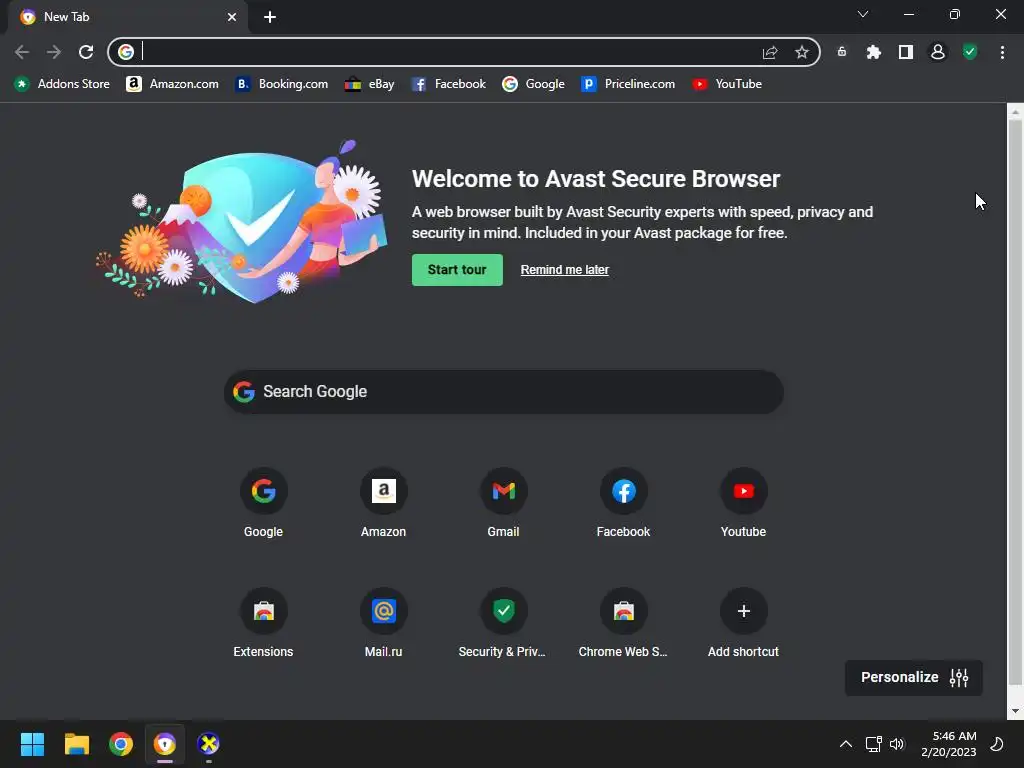Bookmark this tab with the star icon
Screen dimensions: 1024x768
pyautogui.click(x=802, y=53)
